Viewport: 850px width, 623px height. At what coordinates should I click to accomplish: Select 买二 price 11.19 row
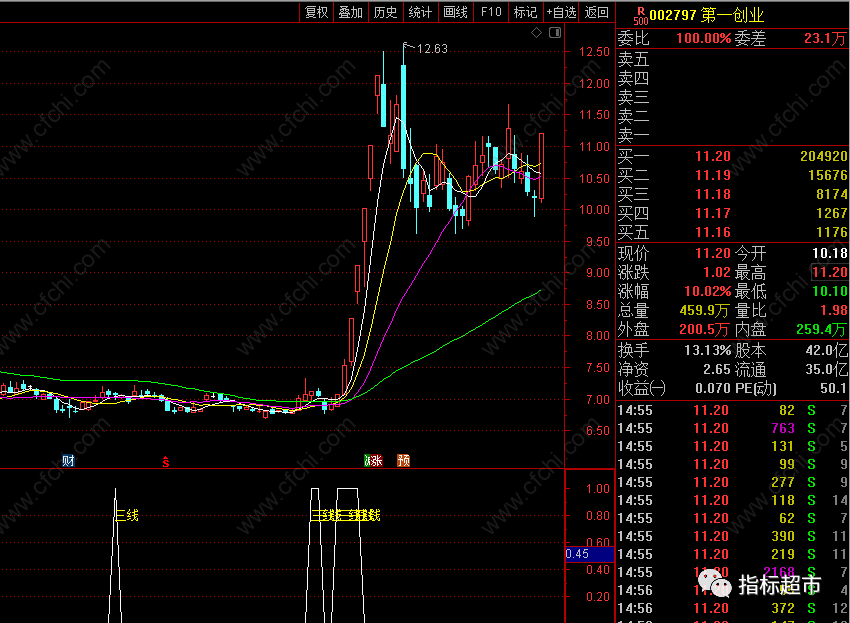[x=733, y=175]
